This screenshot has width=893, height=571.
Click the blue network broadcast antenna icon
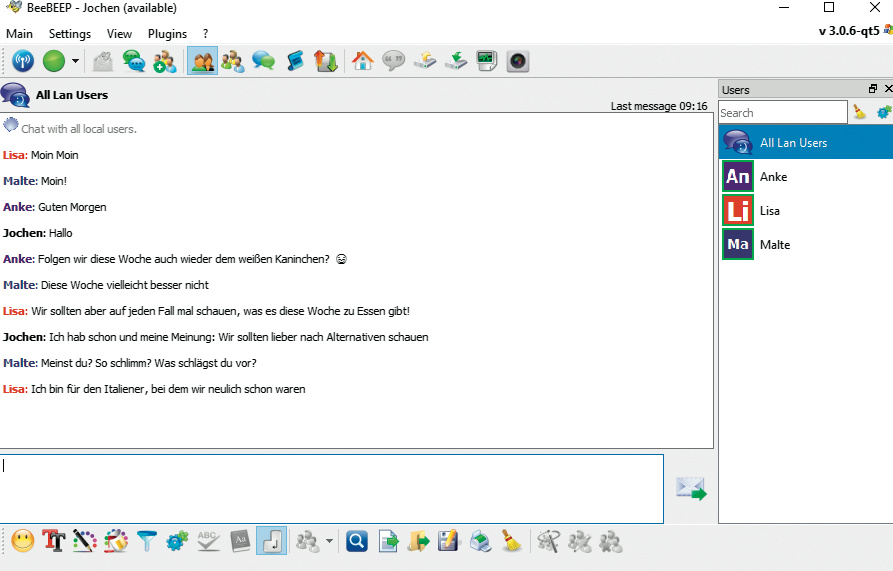point(23,61)
